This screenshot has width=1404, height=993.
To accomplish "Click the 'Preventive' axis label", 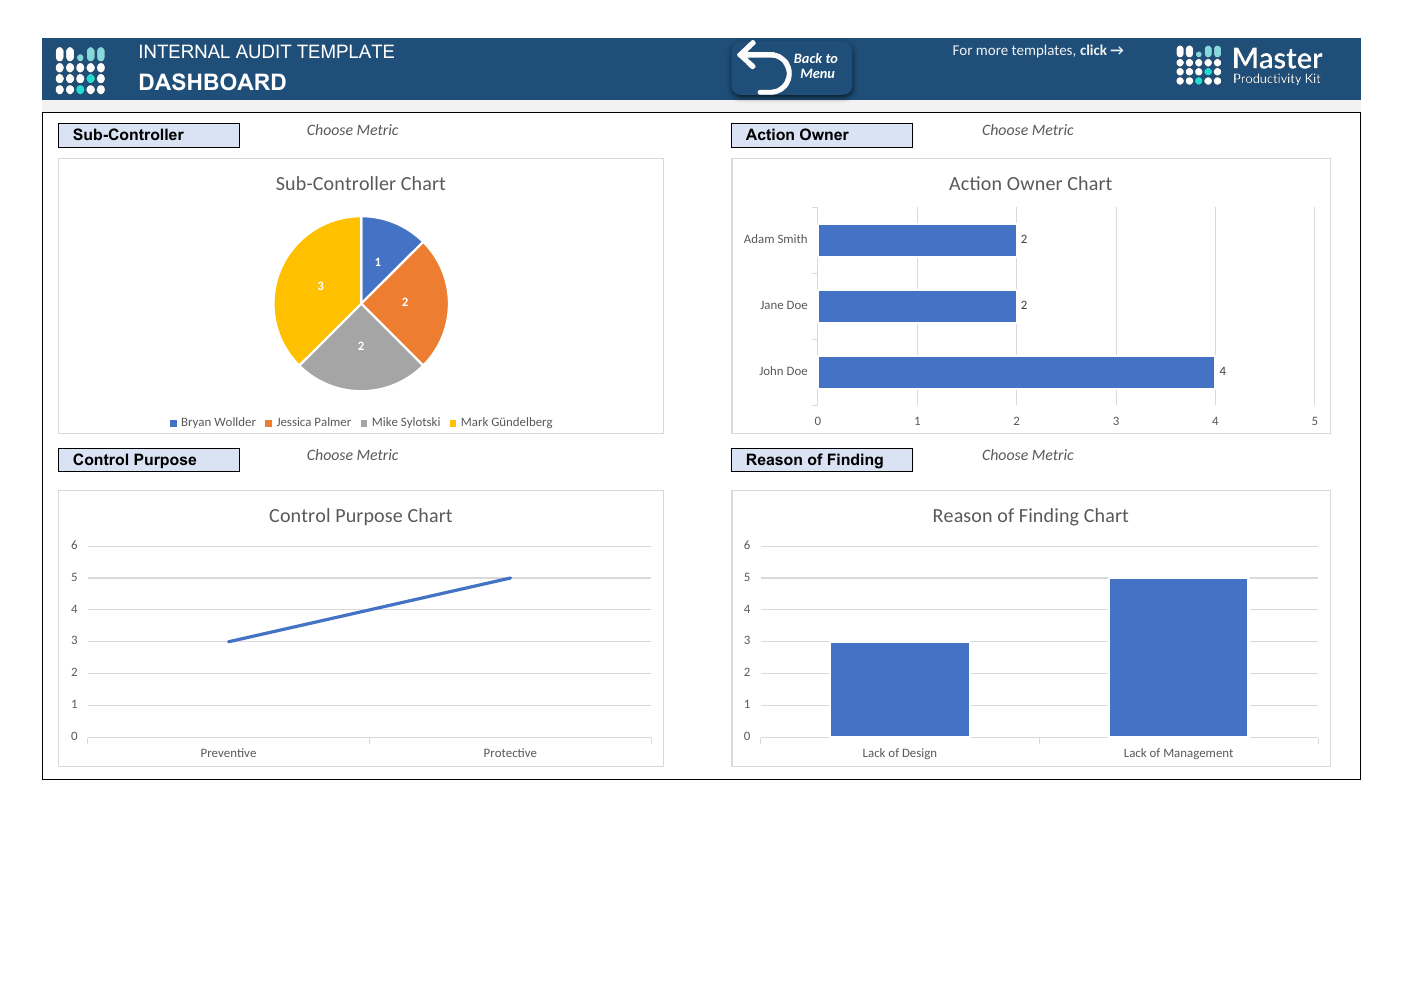I will [228, 753].
